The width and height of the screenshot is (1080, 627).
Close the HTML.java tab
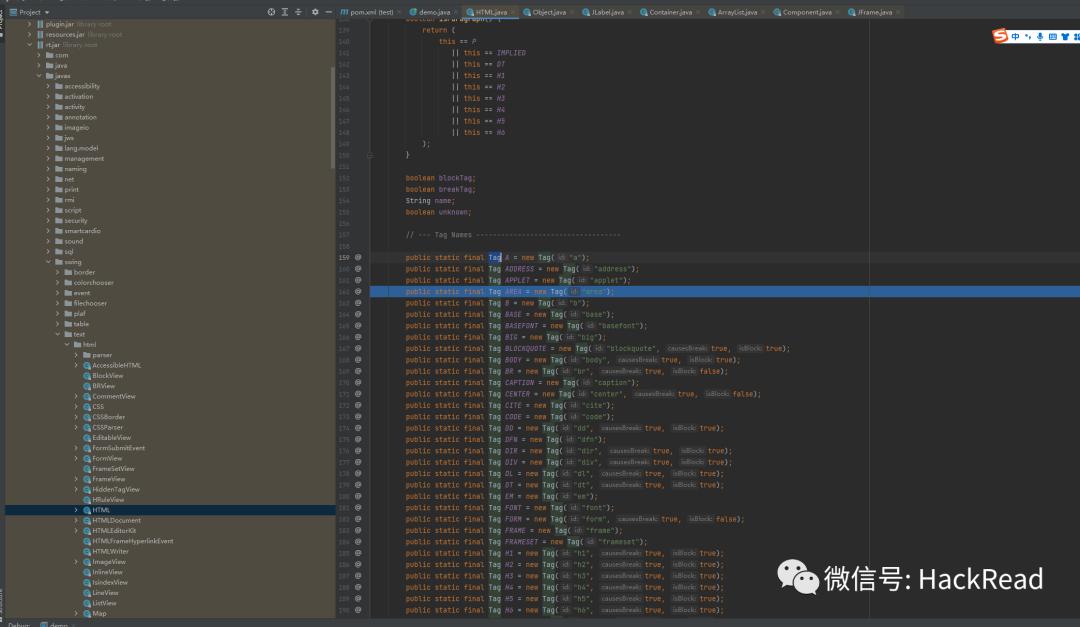pos(512,12)
